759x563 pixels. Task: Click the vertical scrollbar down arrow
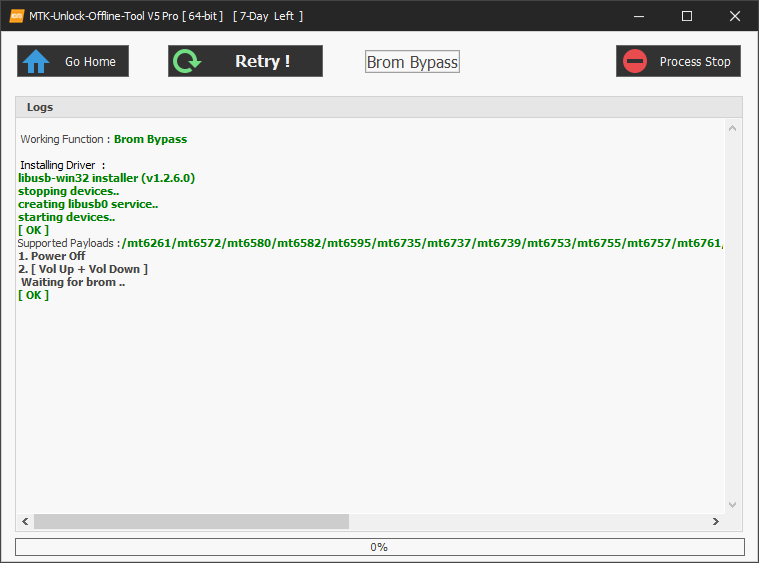732,505
